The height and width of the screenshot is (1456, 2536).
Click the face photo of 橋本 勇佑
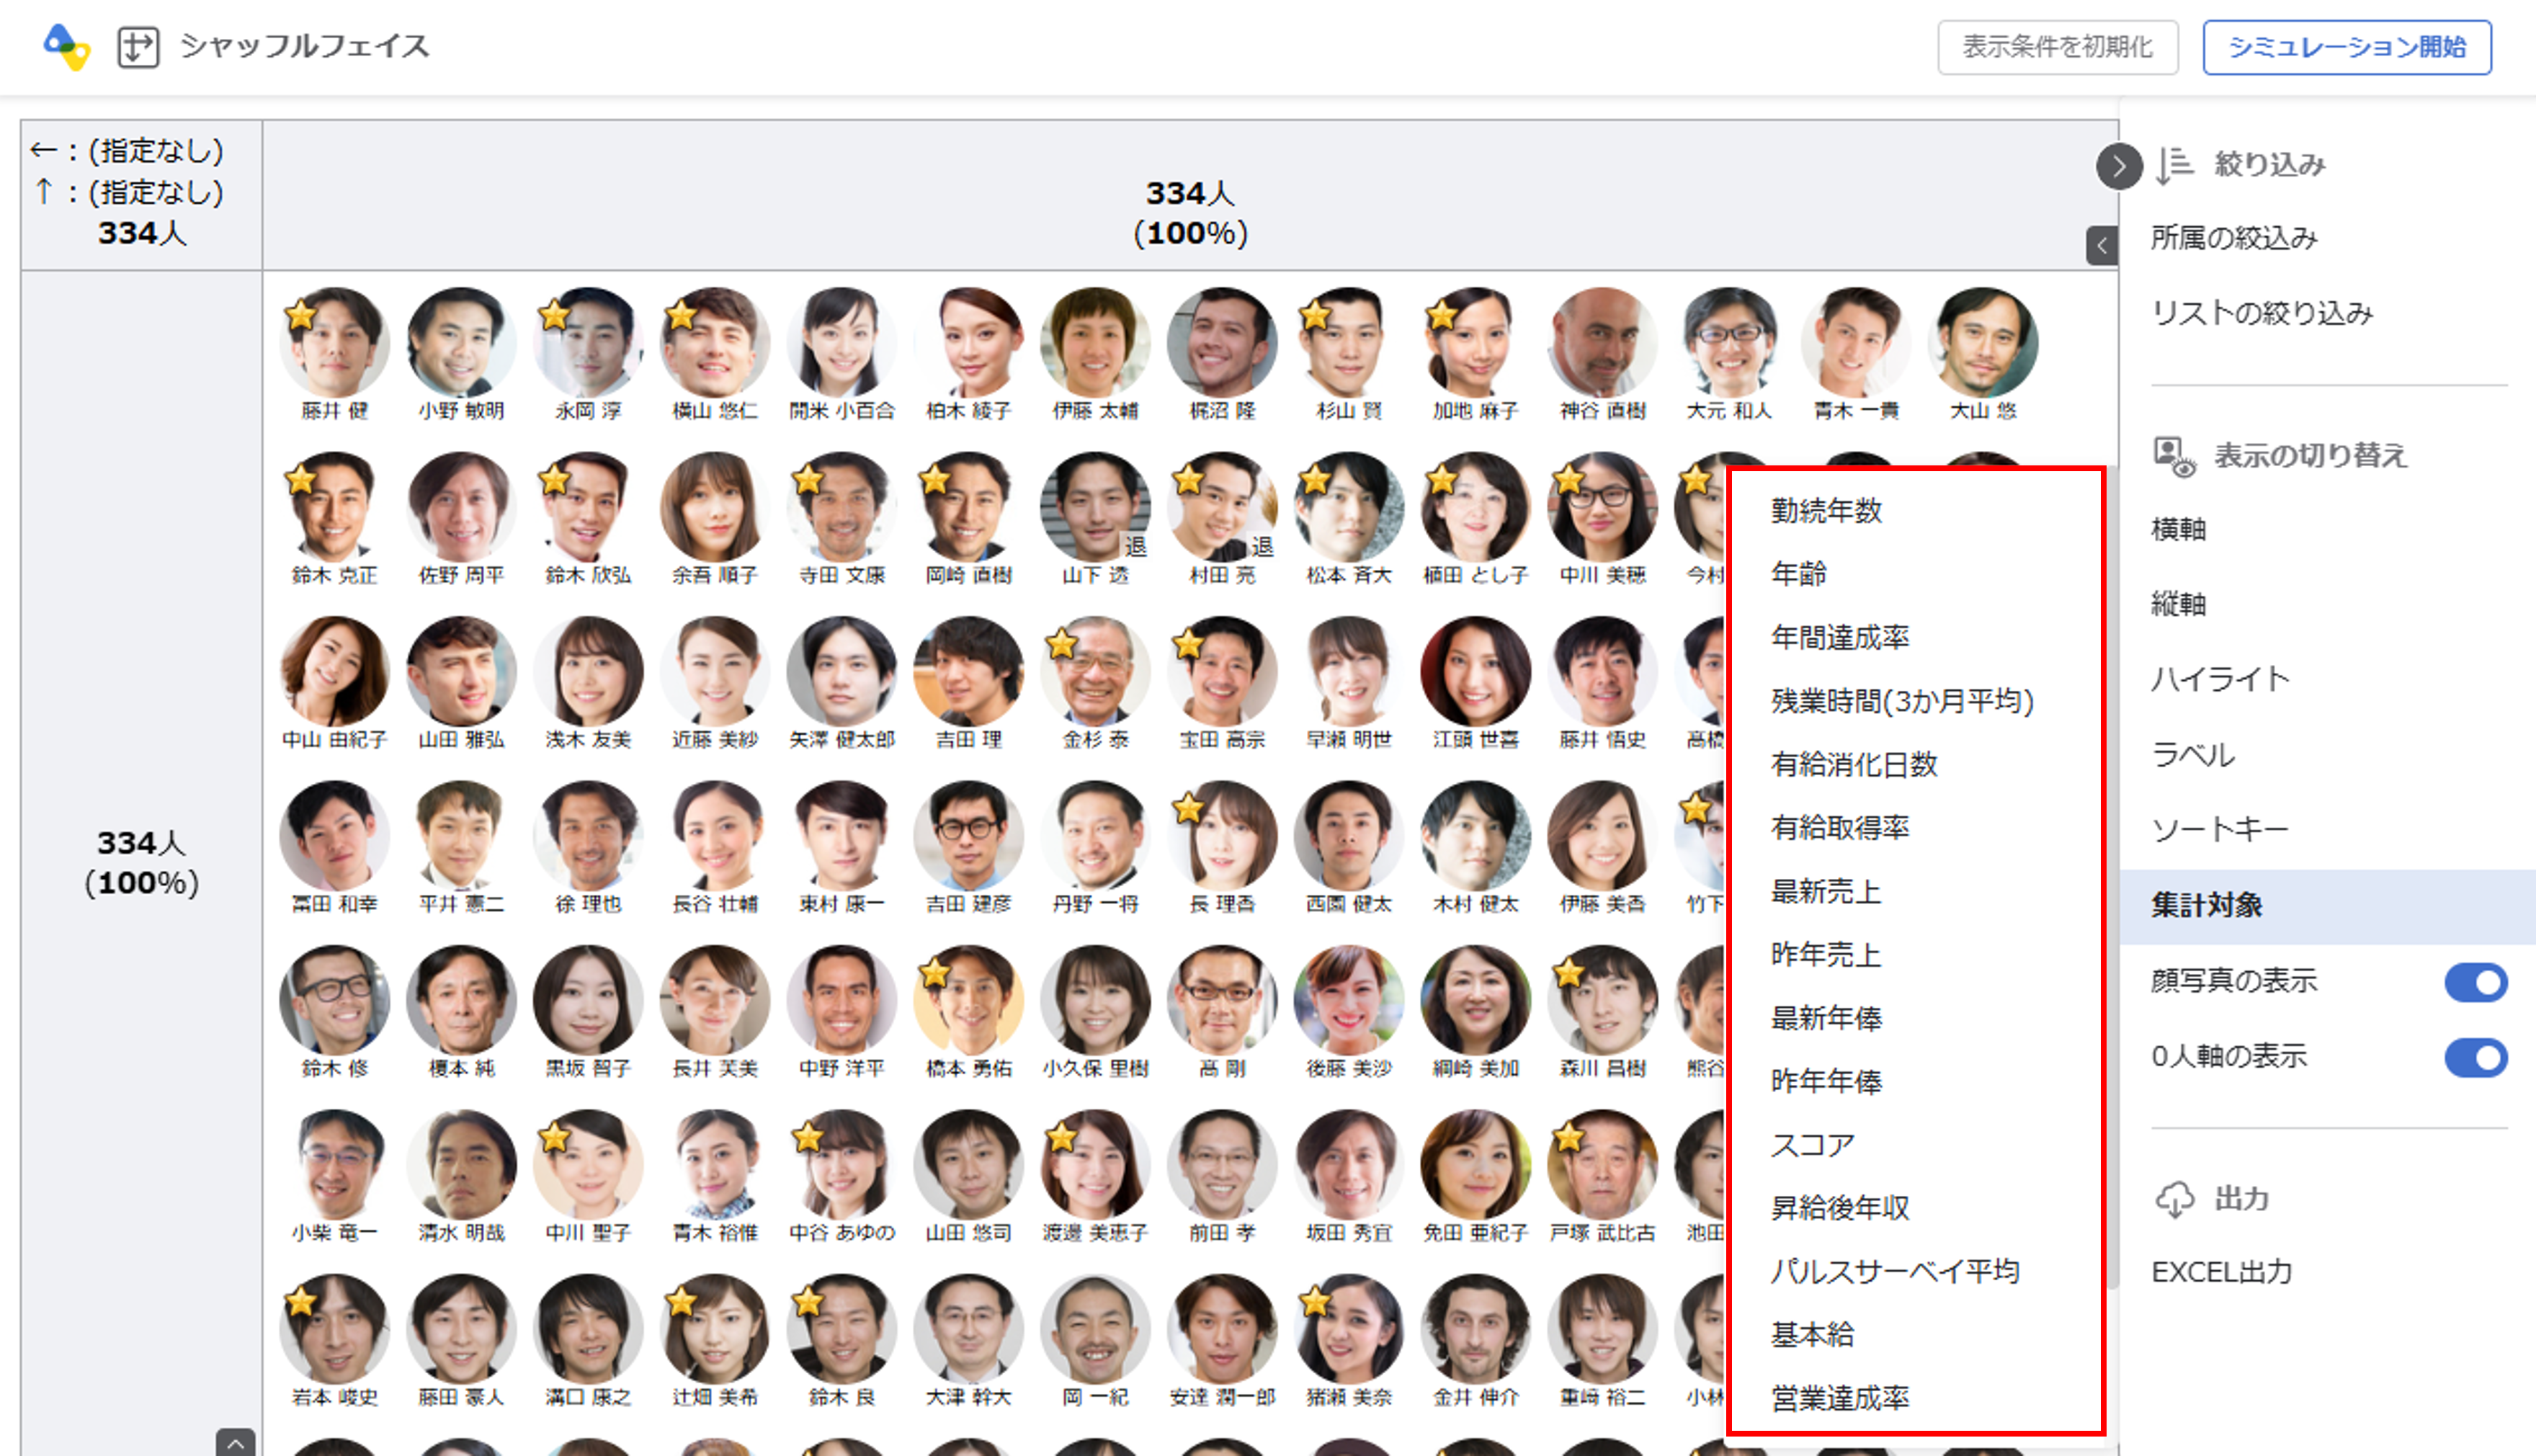click(x=968, y=1000)
